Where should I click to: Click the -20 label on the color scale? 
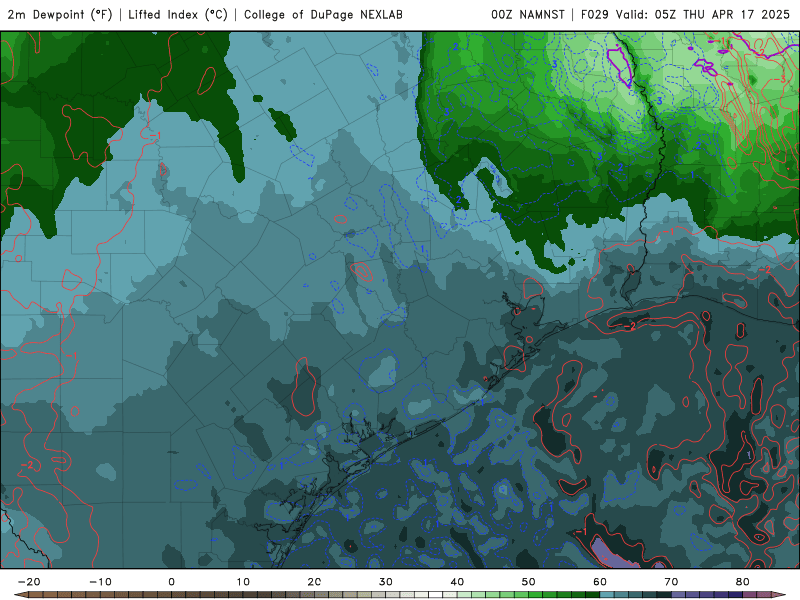29,582
